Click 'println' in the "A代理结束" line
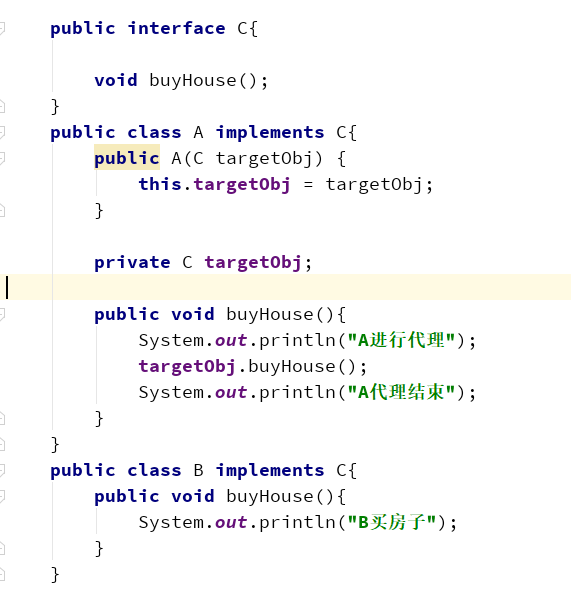Screen dimensions: 571x601 (x=297, y=393)
